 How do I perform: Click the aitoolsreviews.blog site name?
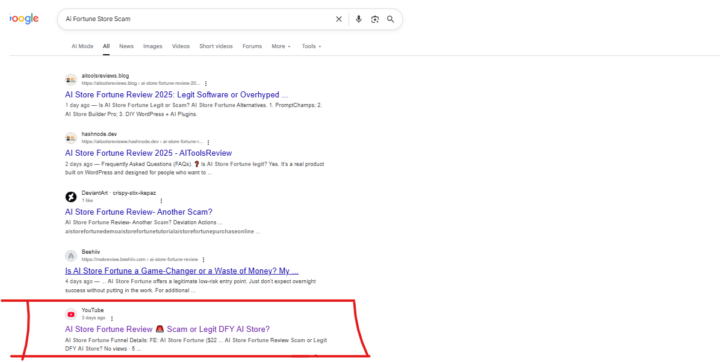coord(105,76)
